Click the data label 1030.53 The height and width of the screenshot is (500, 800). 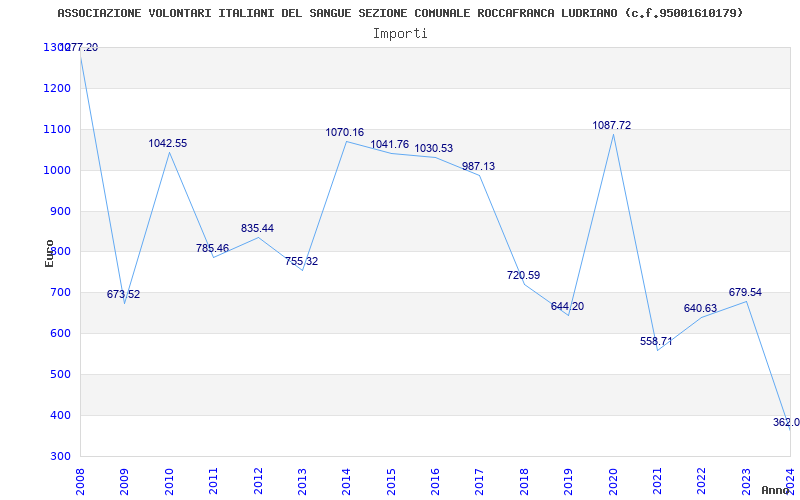tap(434, 148)
